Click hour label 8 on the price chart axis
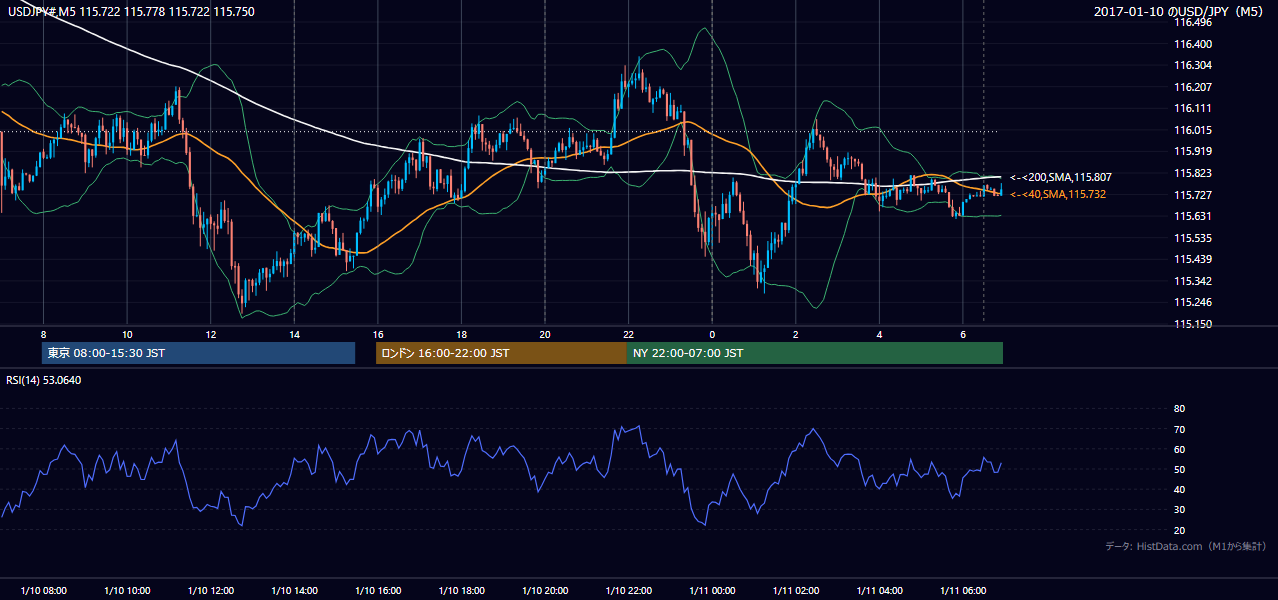Viewport: 1278px width, 600px height. point(43,334)
